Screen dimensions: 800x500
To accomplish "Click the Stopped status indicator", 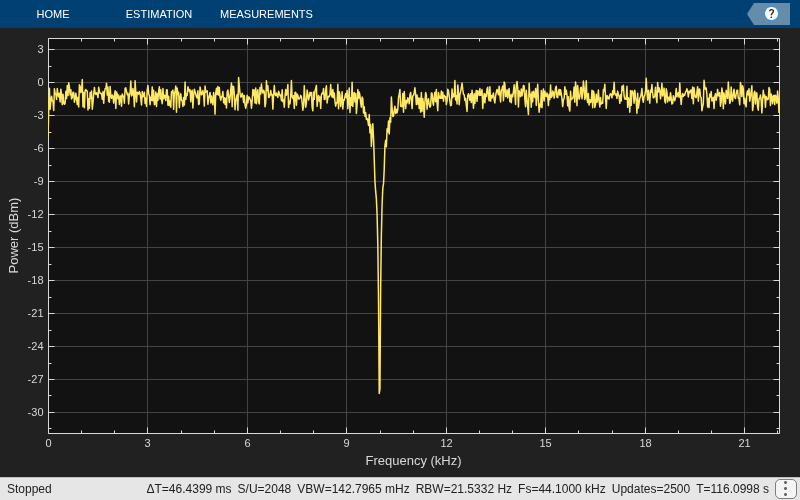I will click(29, 489).
